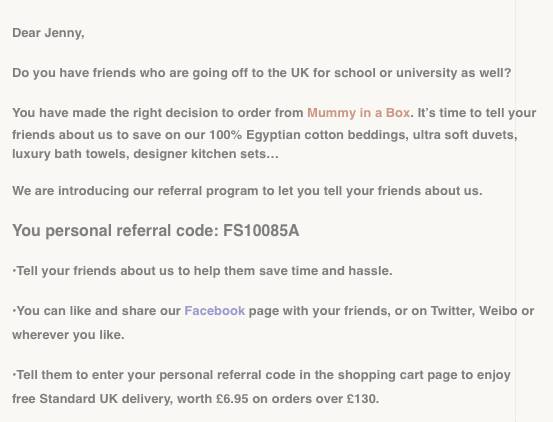Click the vertical divider on right edge
The width and height of the screenshot is (553, 422).
(515, 211)
